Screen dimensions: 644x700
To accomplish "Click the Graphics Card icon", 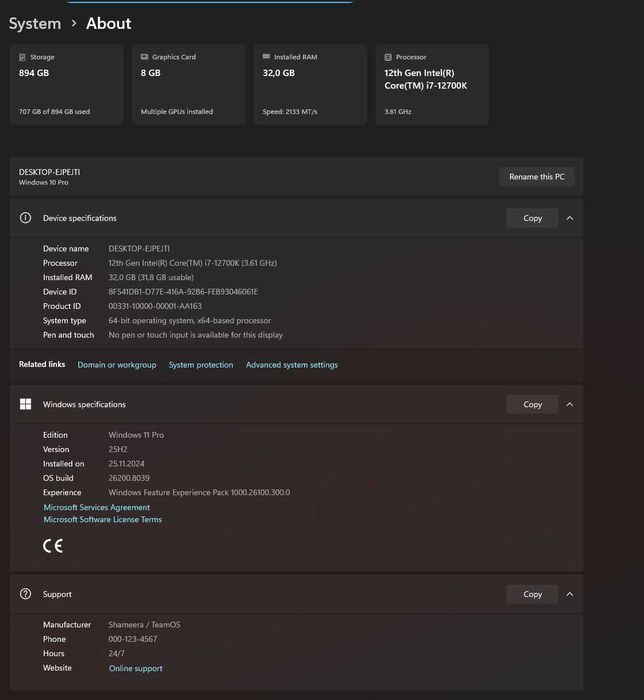I will 144,57.
